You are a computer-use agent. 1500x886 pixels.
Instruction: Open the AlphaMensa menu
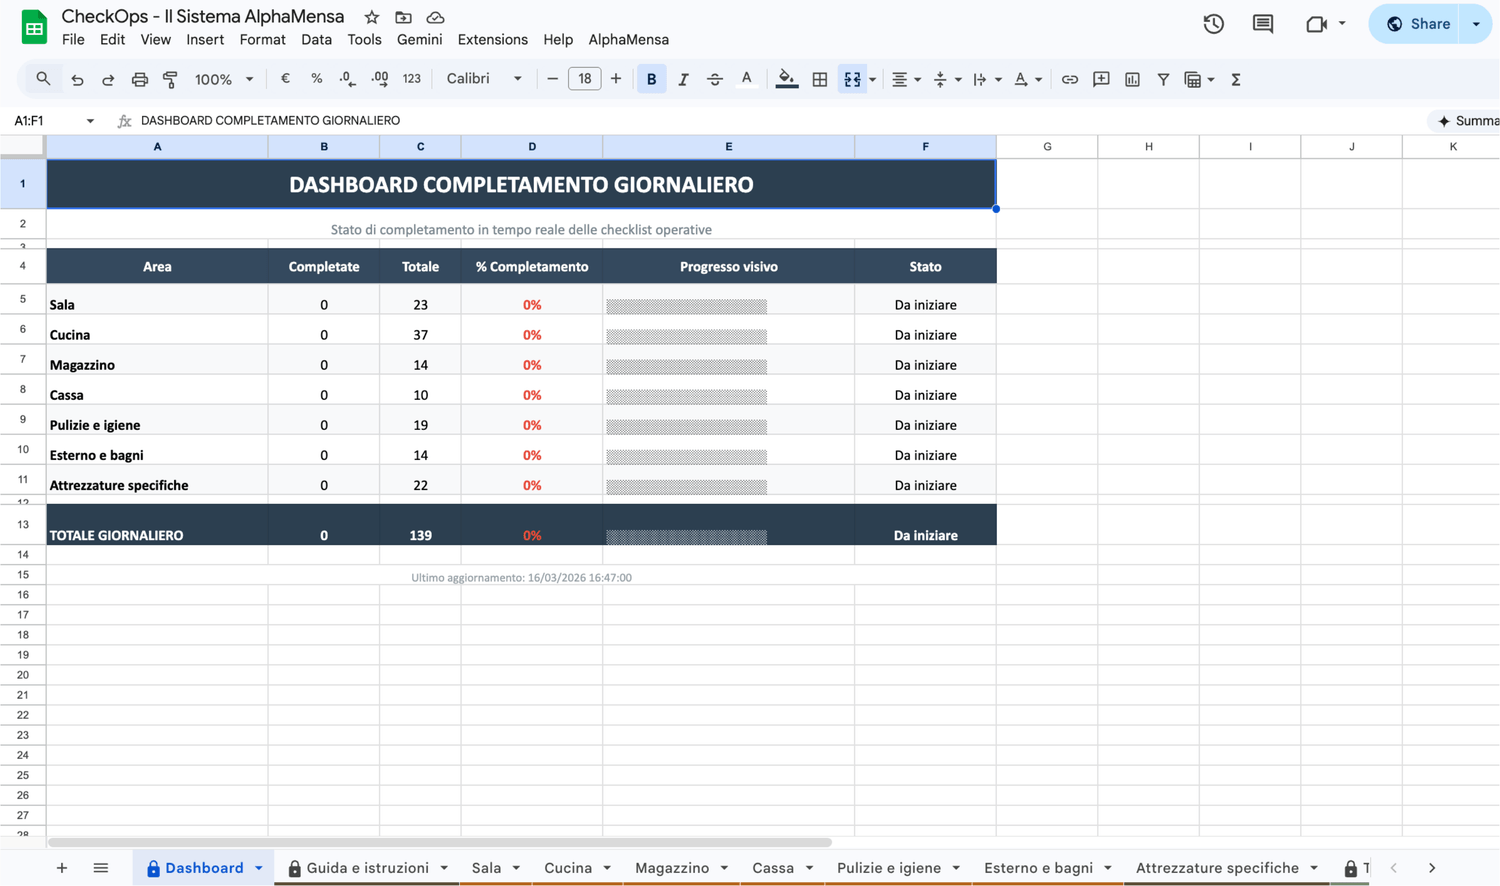point(628,40)
